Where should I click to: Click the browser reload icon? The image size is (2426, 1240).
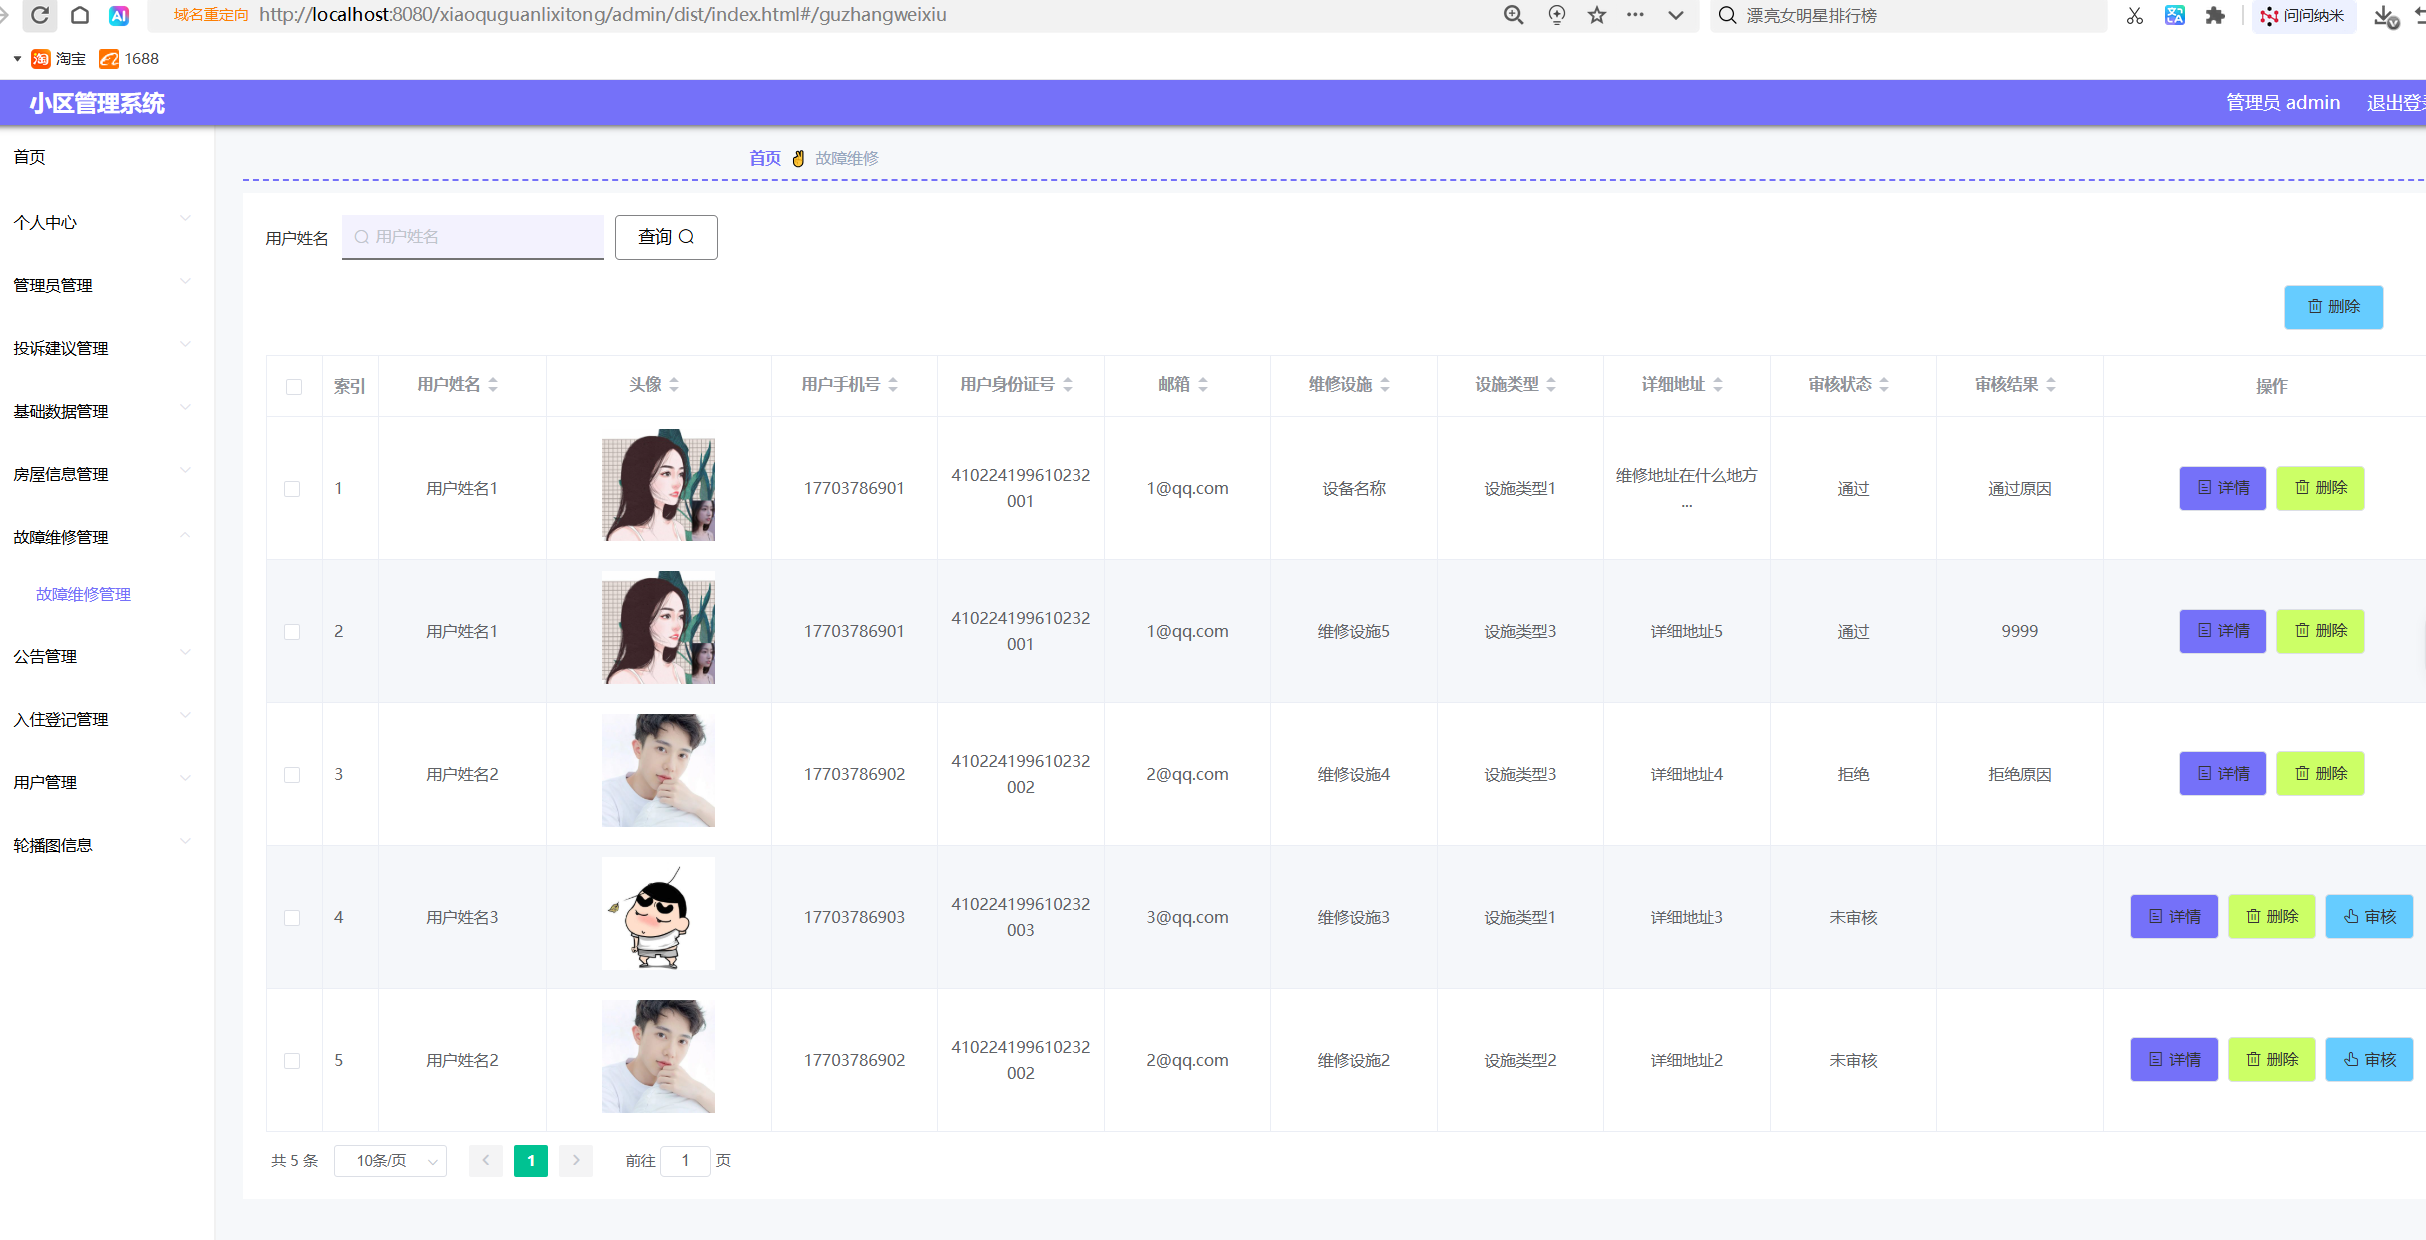coord(40,15)
